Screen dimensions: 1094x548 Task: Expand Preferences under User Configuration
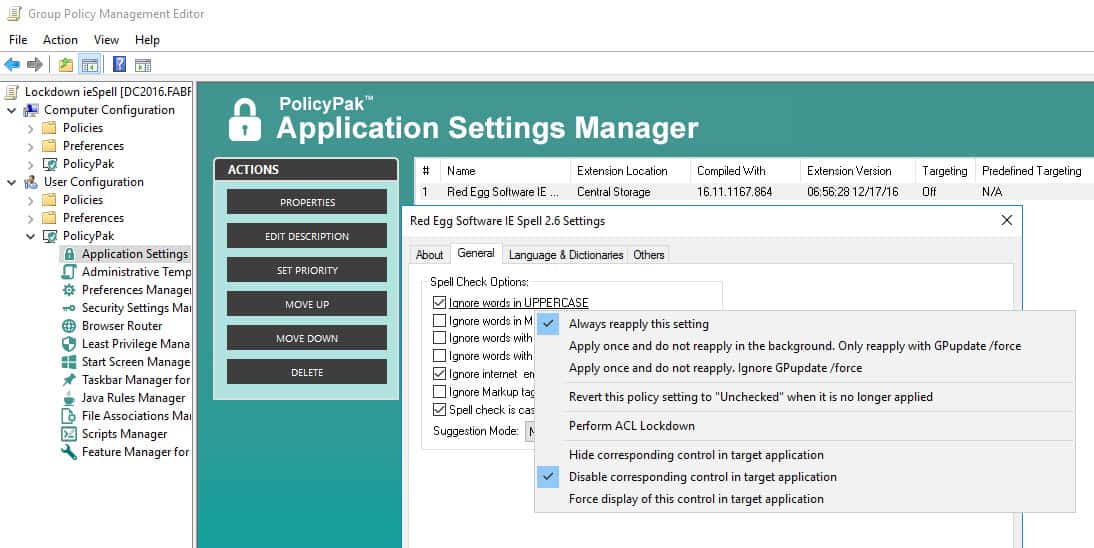(31, 219)
